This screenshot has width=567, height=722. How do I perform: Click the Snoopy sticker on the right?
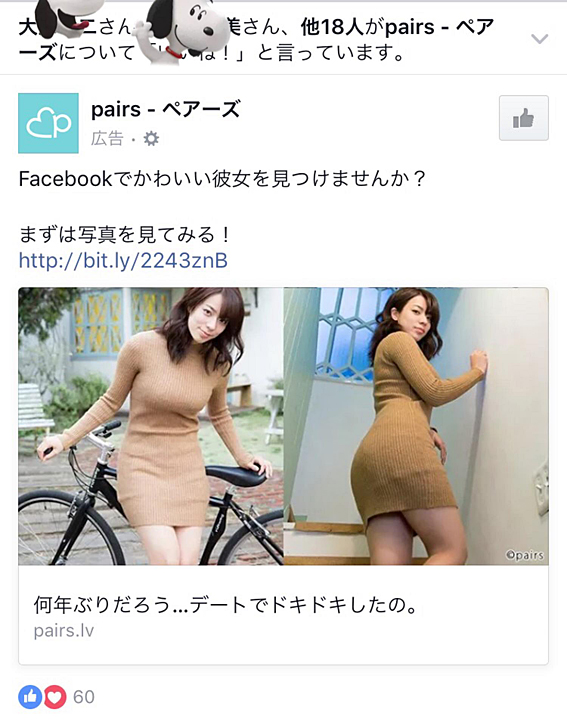click(180, 30)
